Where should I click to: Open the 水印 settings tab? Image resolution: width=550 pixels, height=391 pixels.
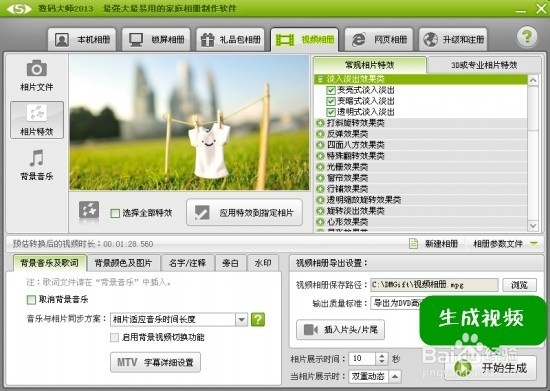[x=263, y=263]
